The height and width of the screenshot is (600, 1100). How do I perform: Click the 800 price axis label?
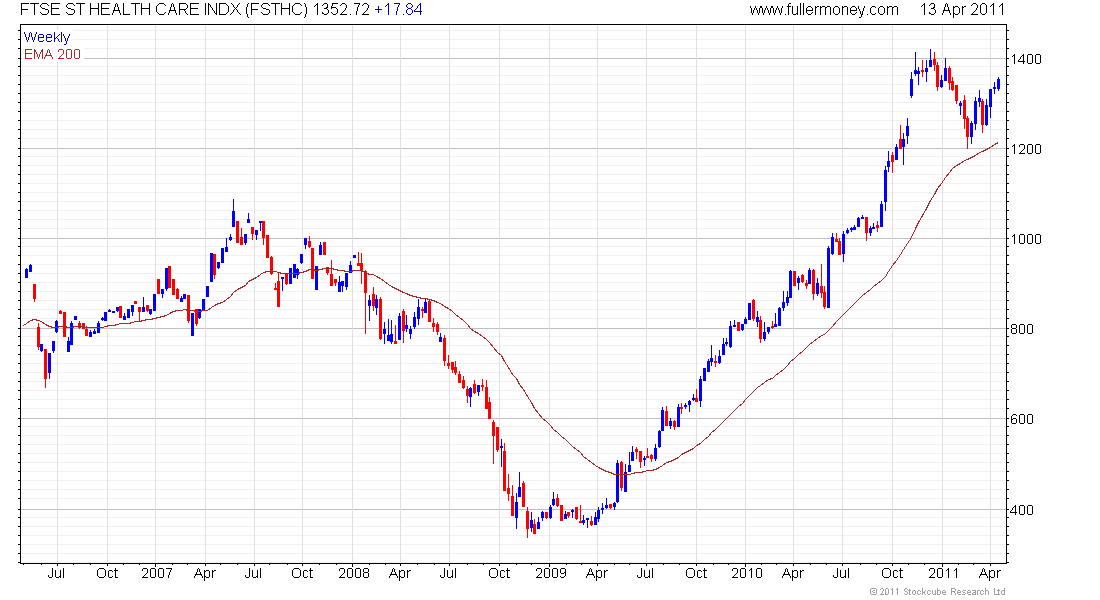click(x=1021, y=329)
